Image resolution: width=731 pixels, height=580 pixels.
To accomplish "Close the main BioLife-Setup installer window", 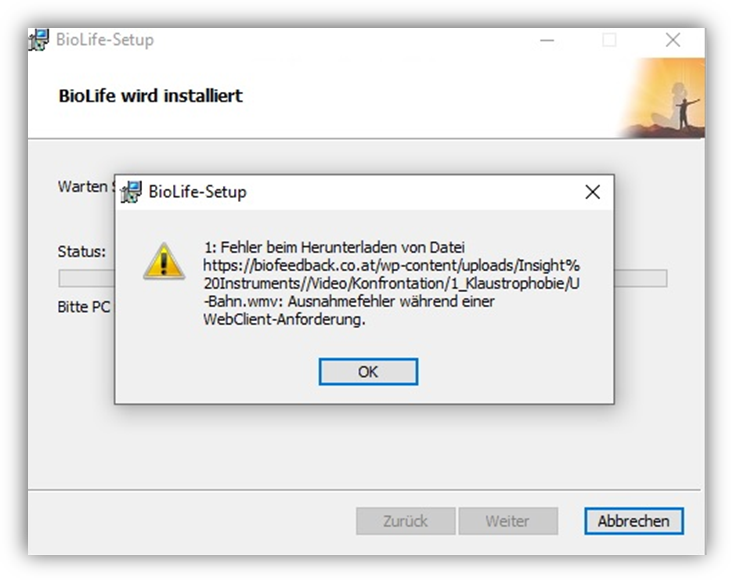I will click(673, 41).
